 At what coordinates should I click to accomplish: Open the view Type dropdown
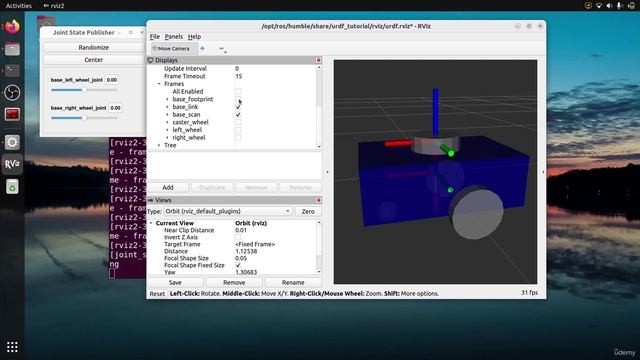[x=228, y=211]
